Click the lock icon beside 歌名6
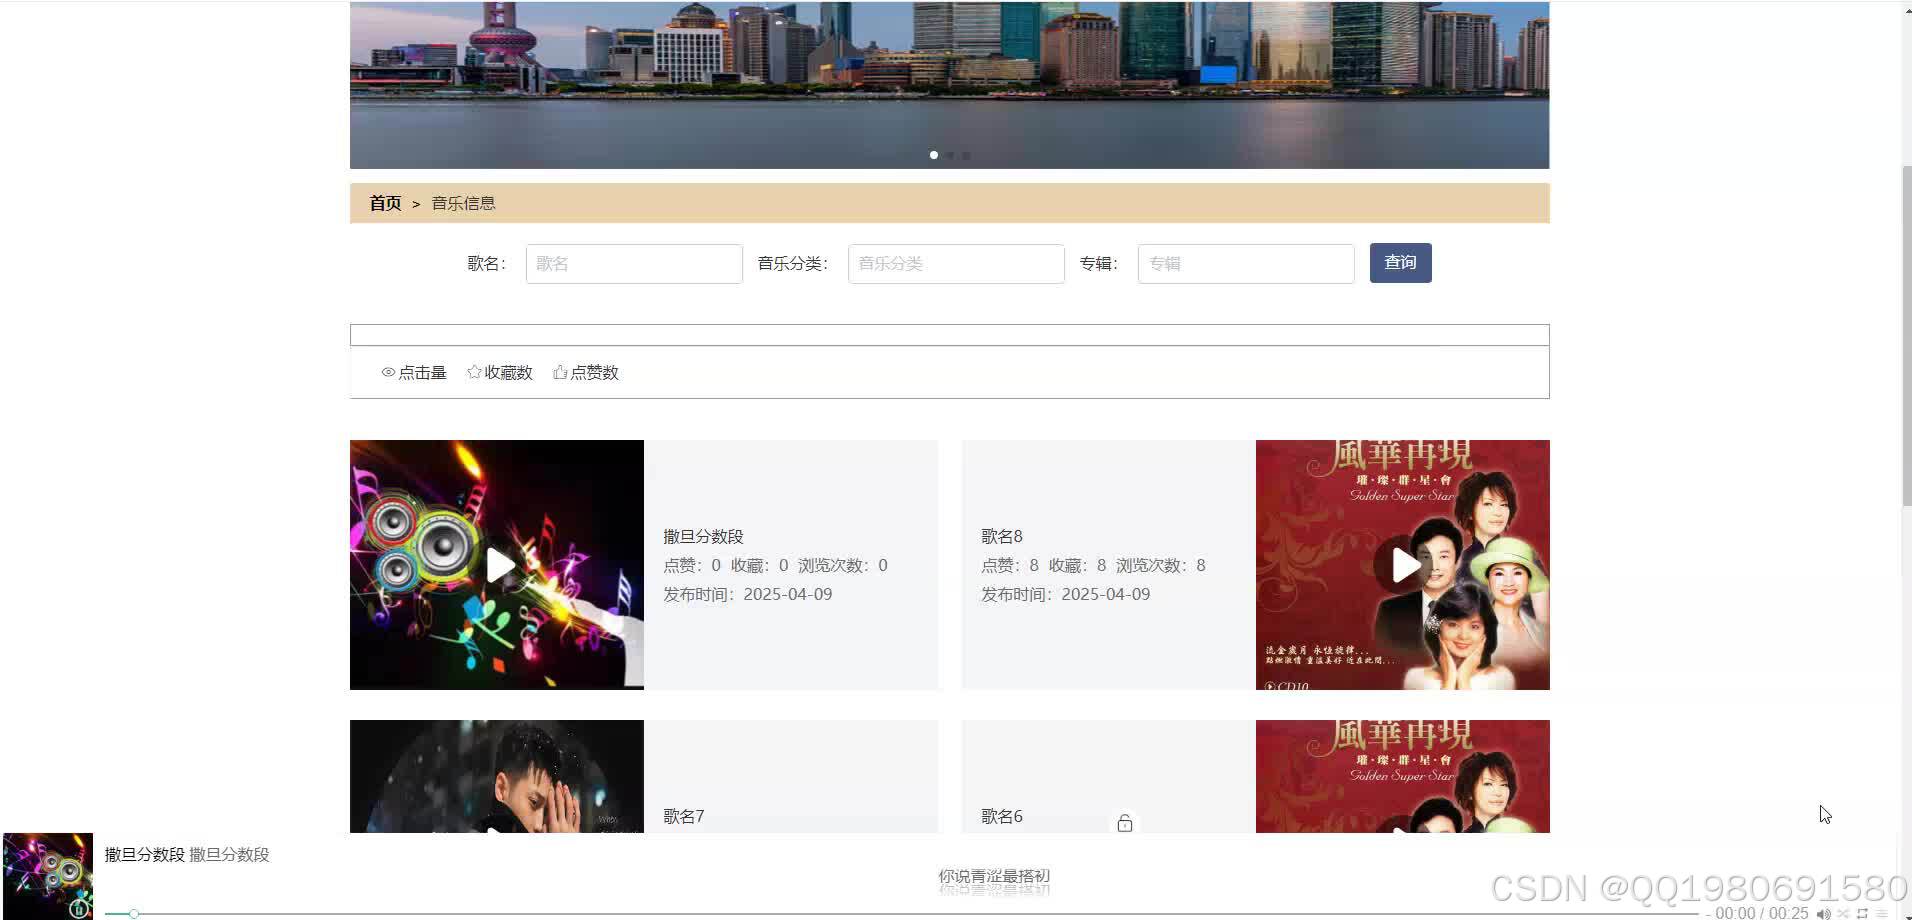This screenshot has height=920, width=1912. point(1124,823)
